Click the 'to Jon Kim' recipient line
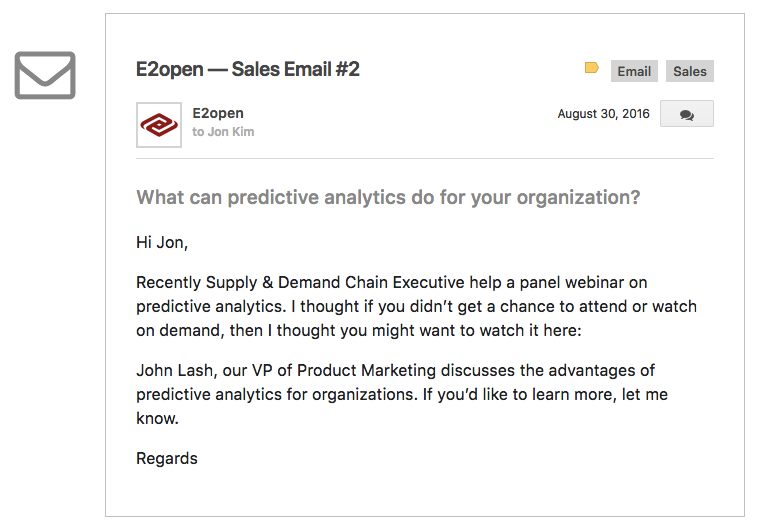This screenshot has width=759, height=532. click(x=223, y=132)
